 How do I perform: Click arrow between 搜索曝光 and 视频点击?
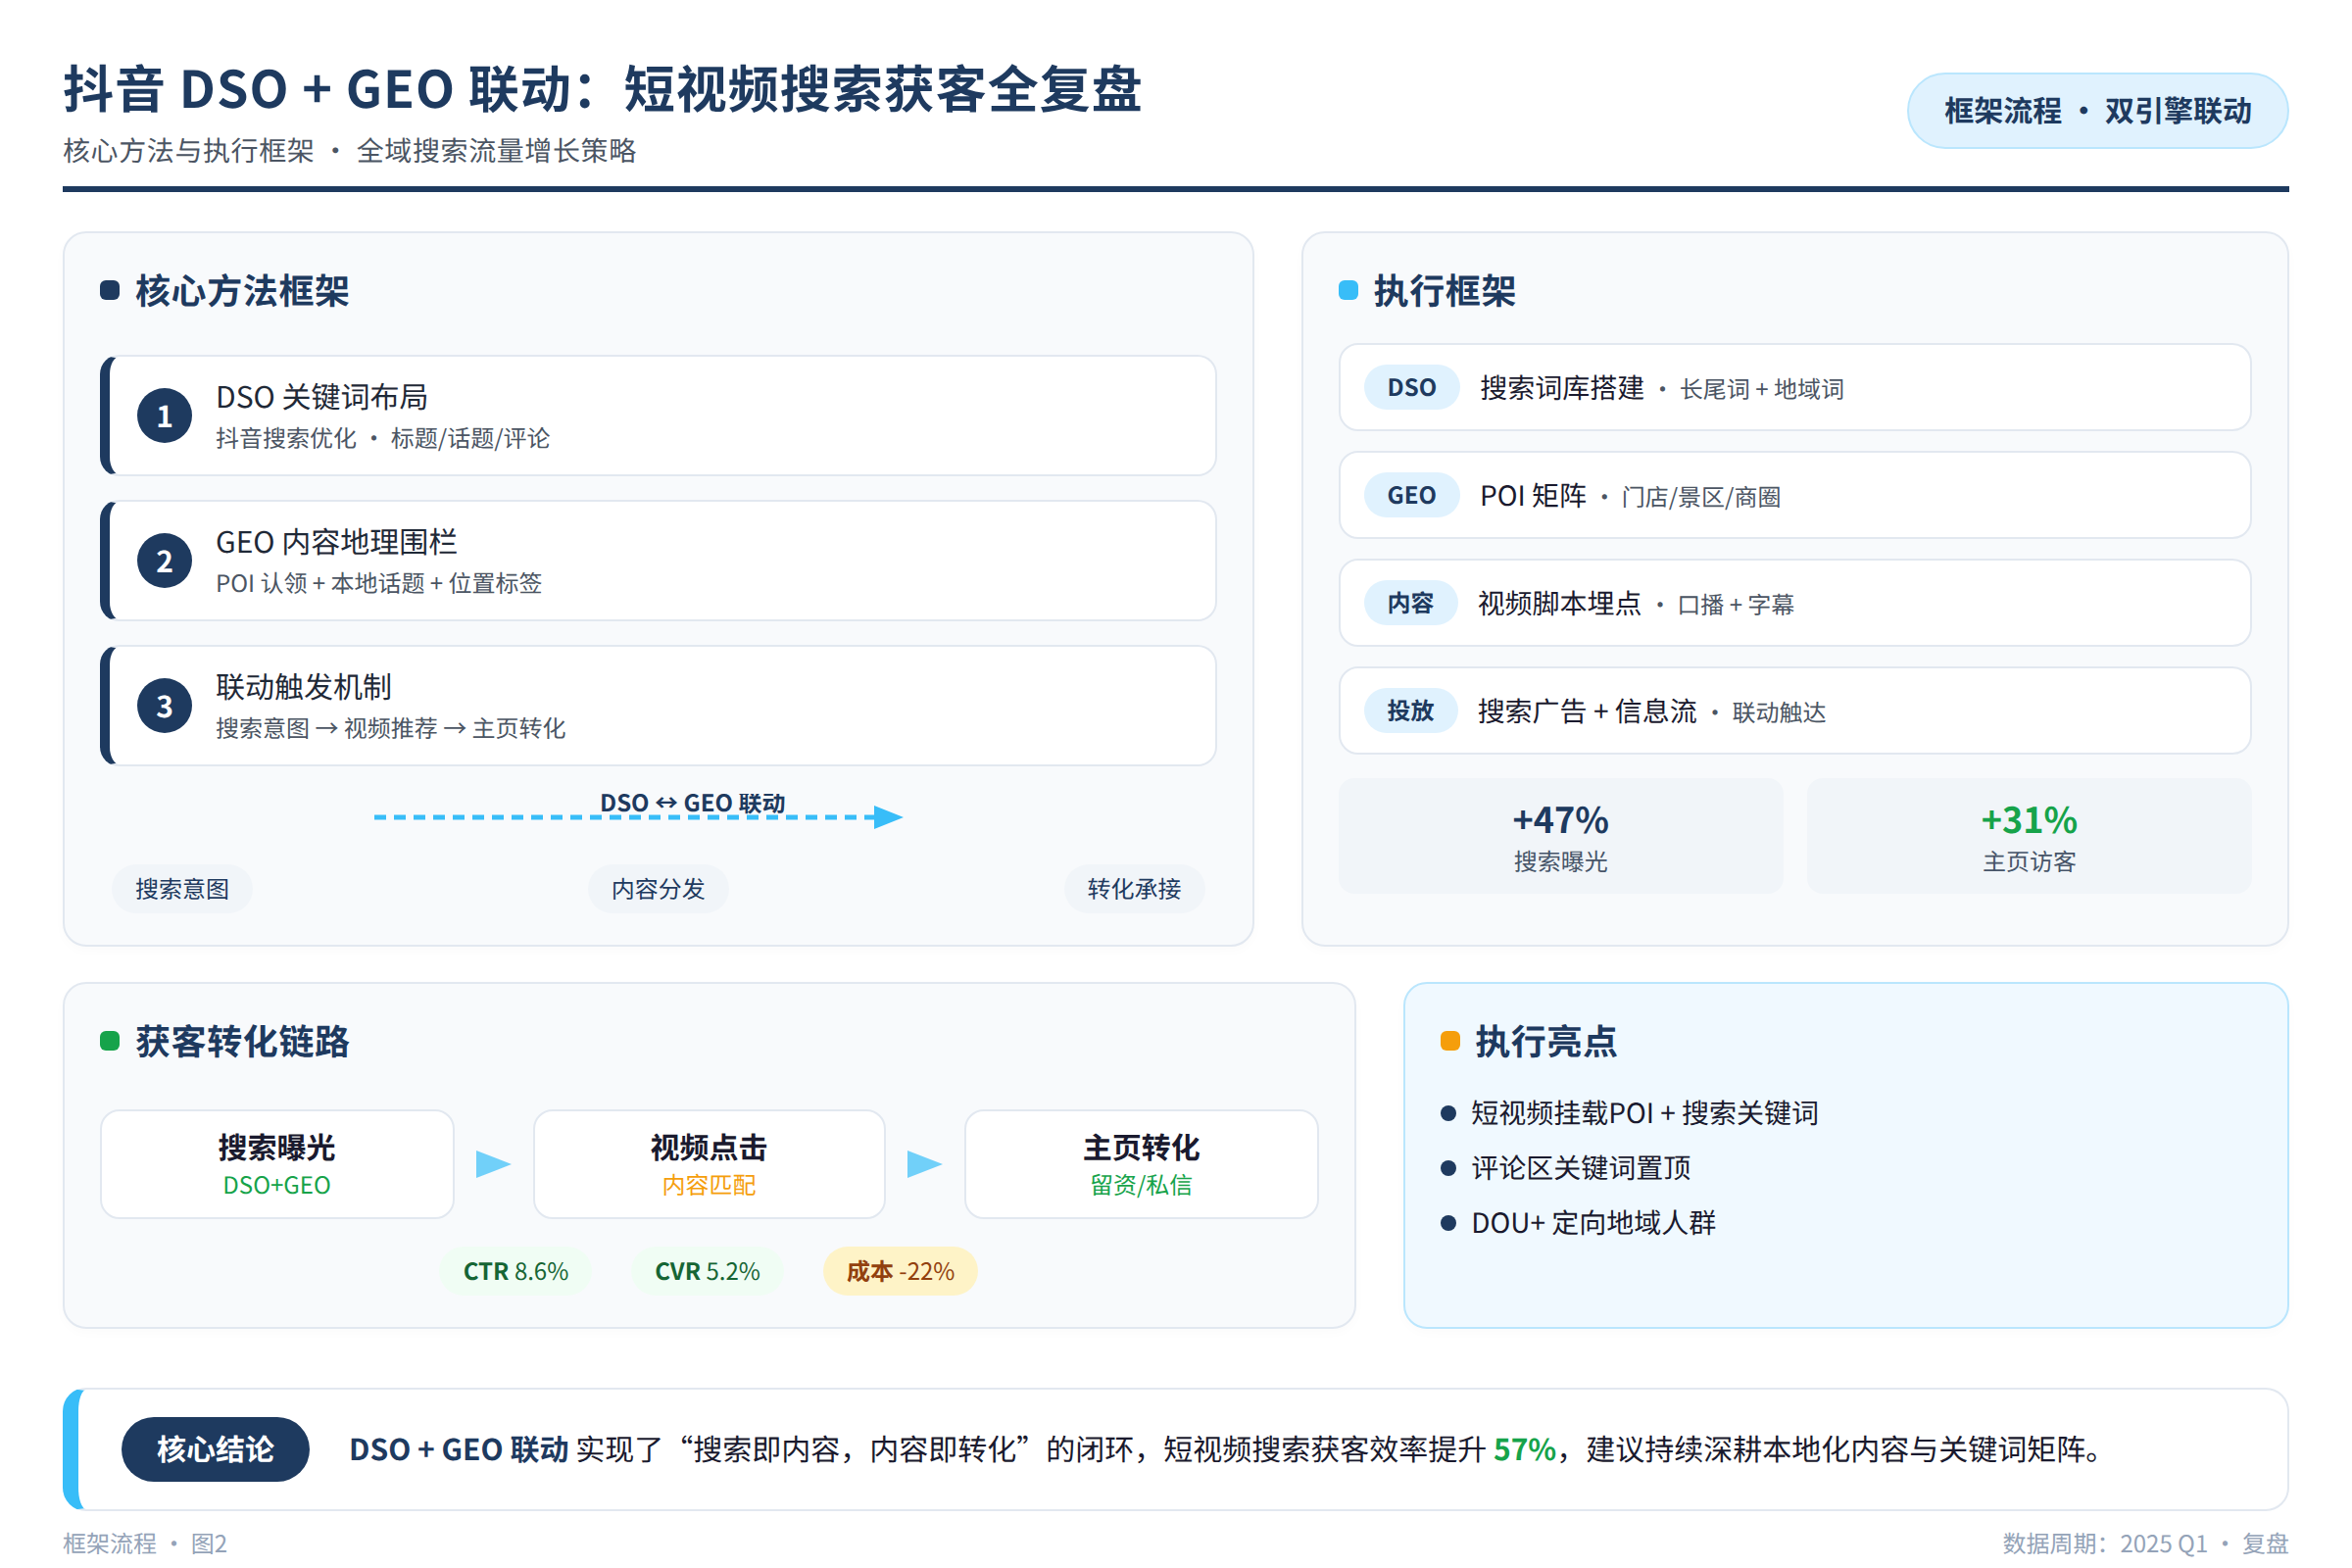[493, 1164]
